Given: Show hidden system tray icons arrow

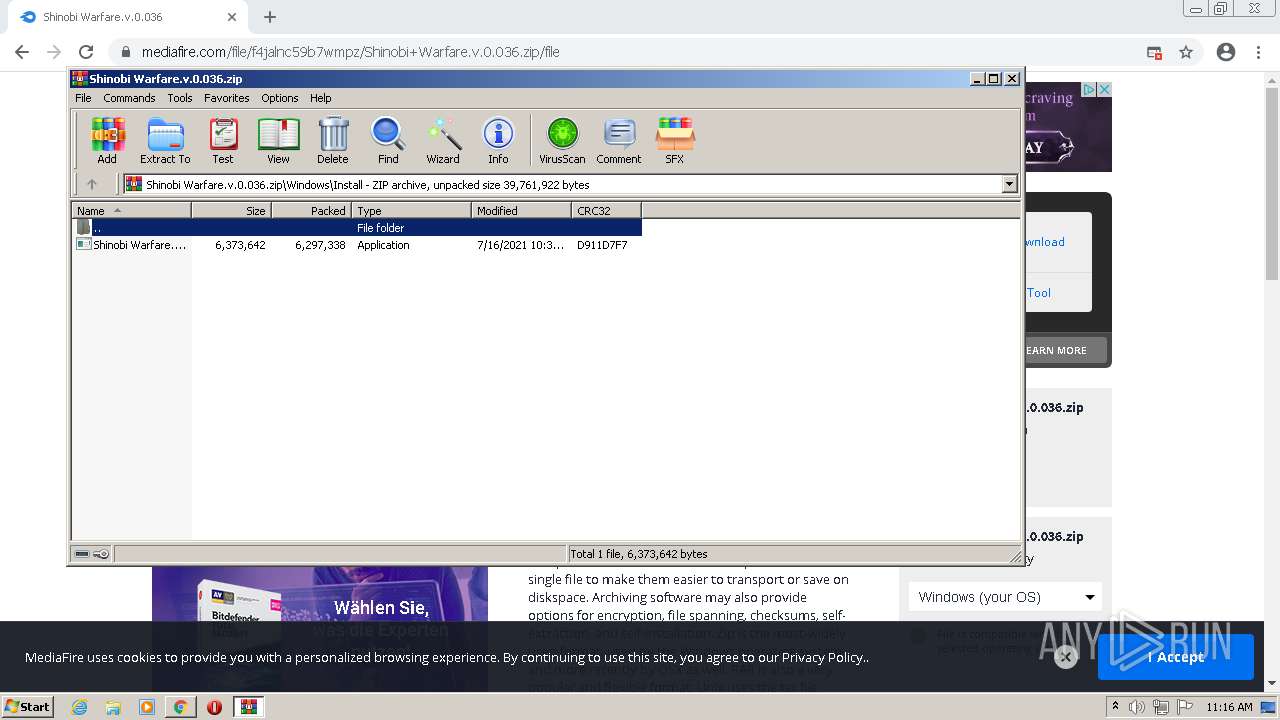Looking at the screenshot, I should 1116,707.
